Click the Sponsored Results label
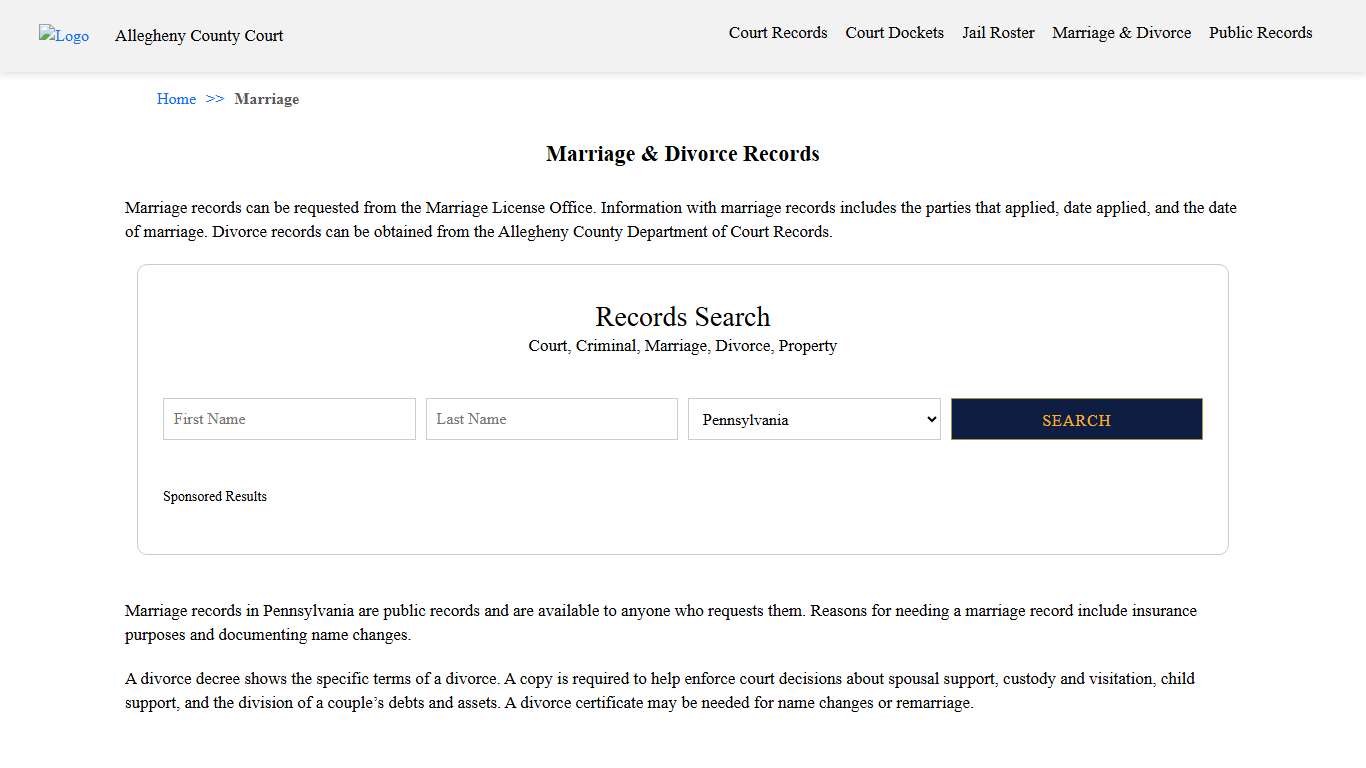 [x=215, y=496]
